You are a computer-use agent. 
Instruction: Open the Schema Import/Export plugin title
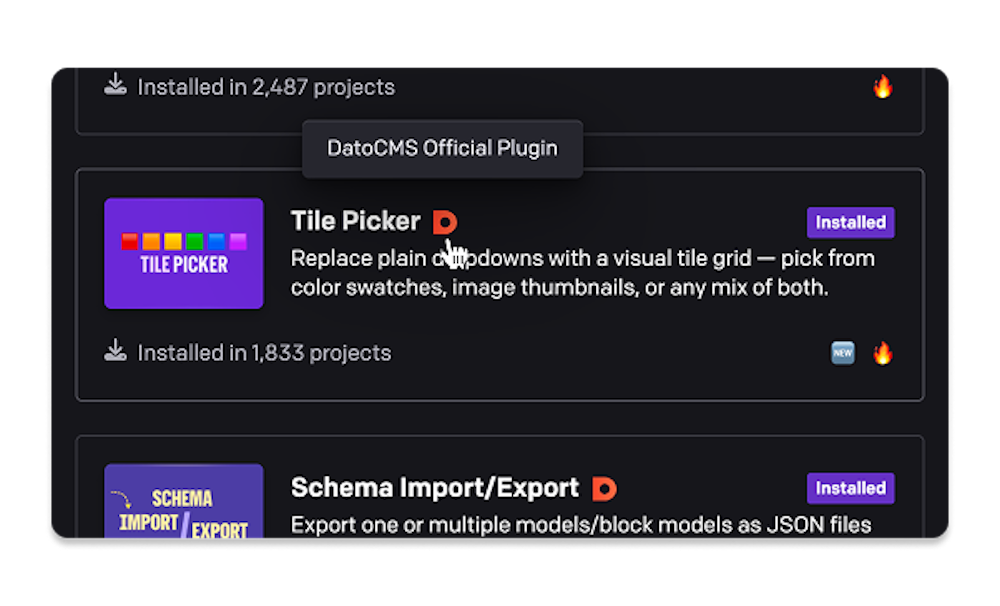435,488
